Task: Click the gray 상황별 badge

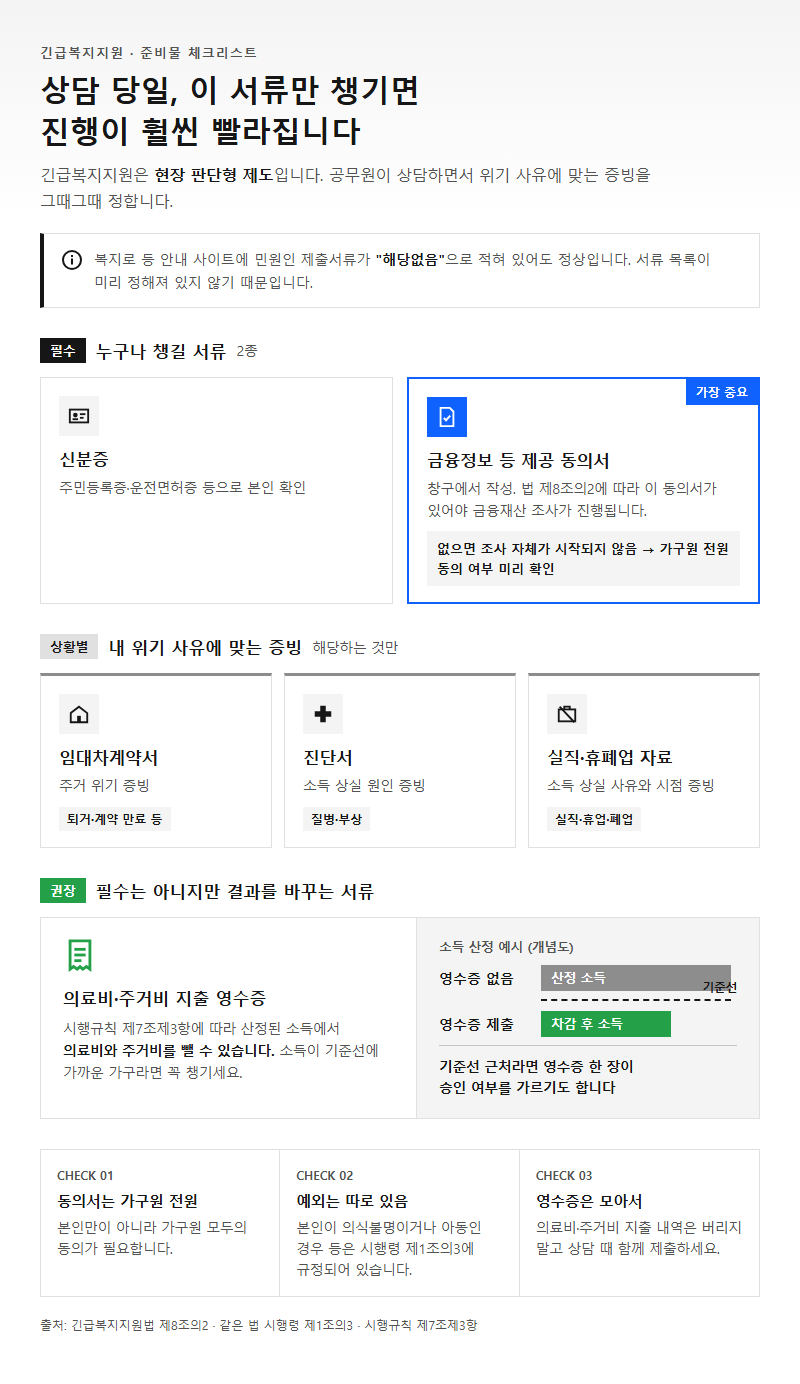Action: (x=69, y=647)
